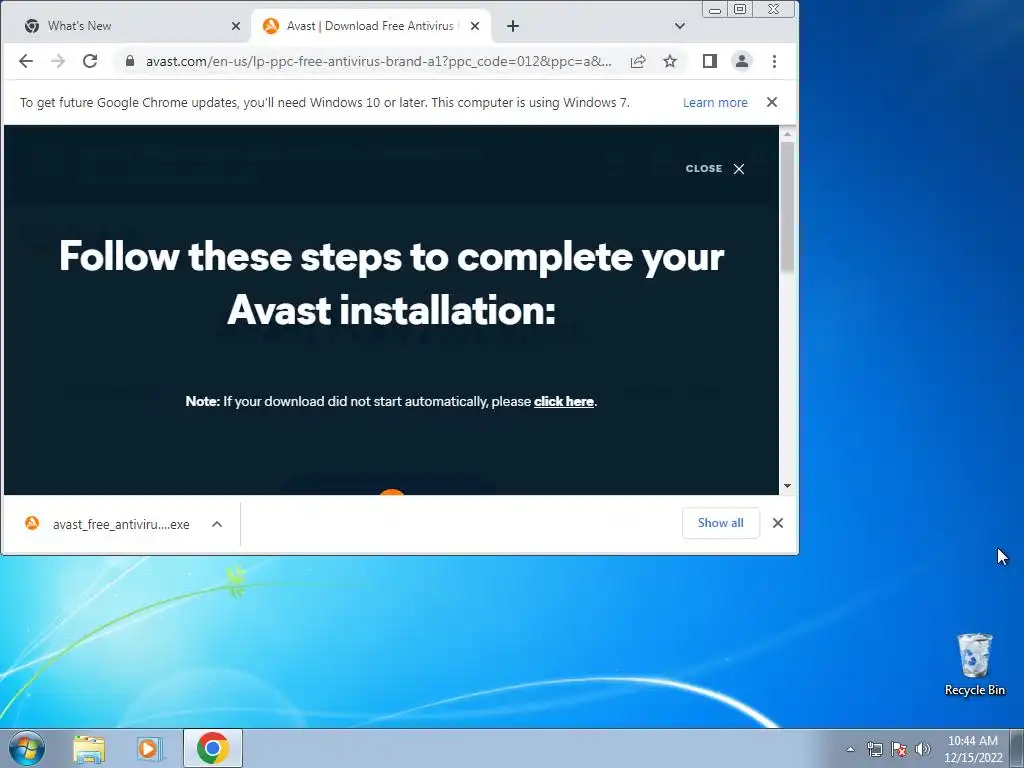View site info via the padlock icon
This screenshot has height=768, width=1024.
point(130,61)
